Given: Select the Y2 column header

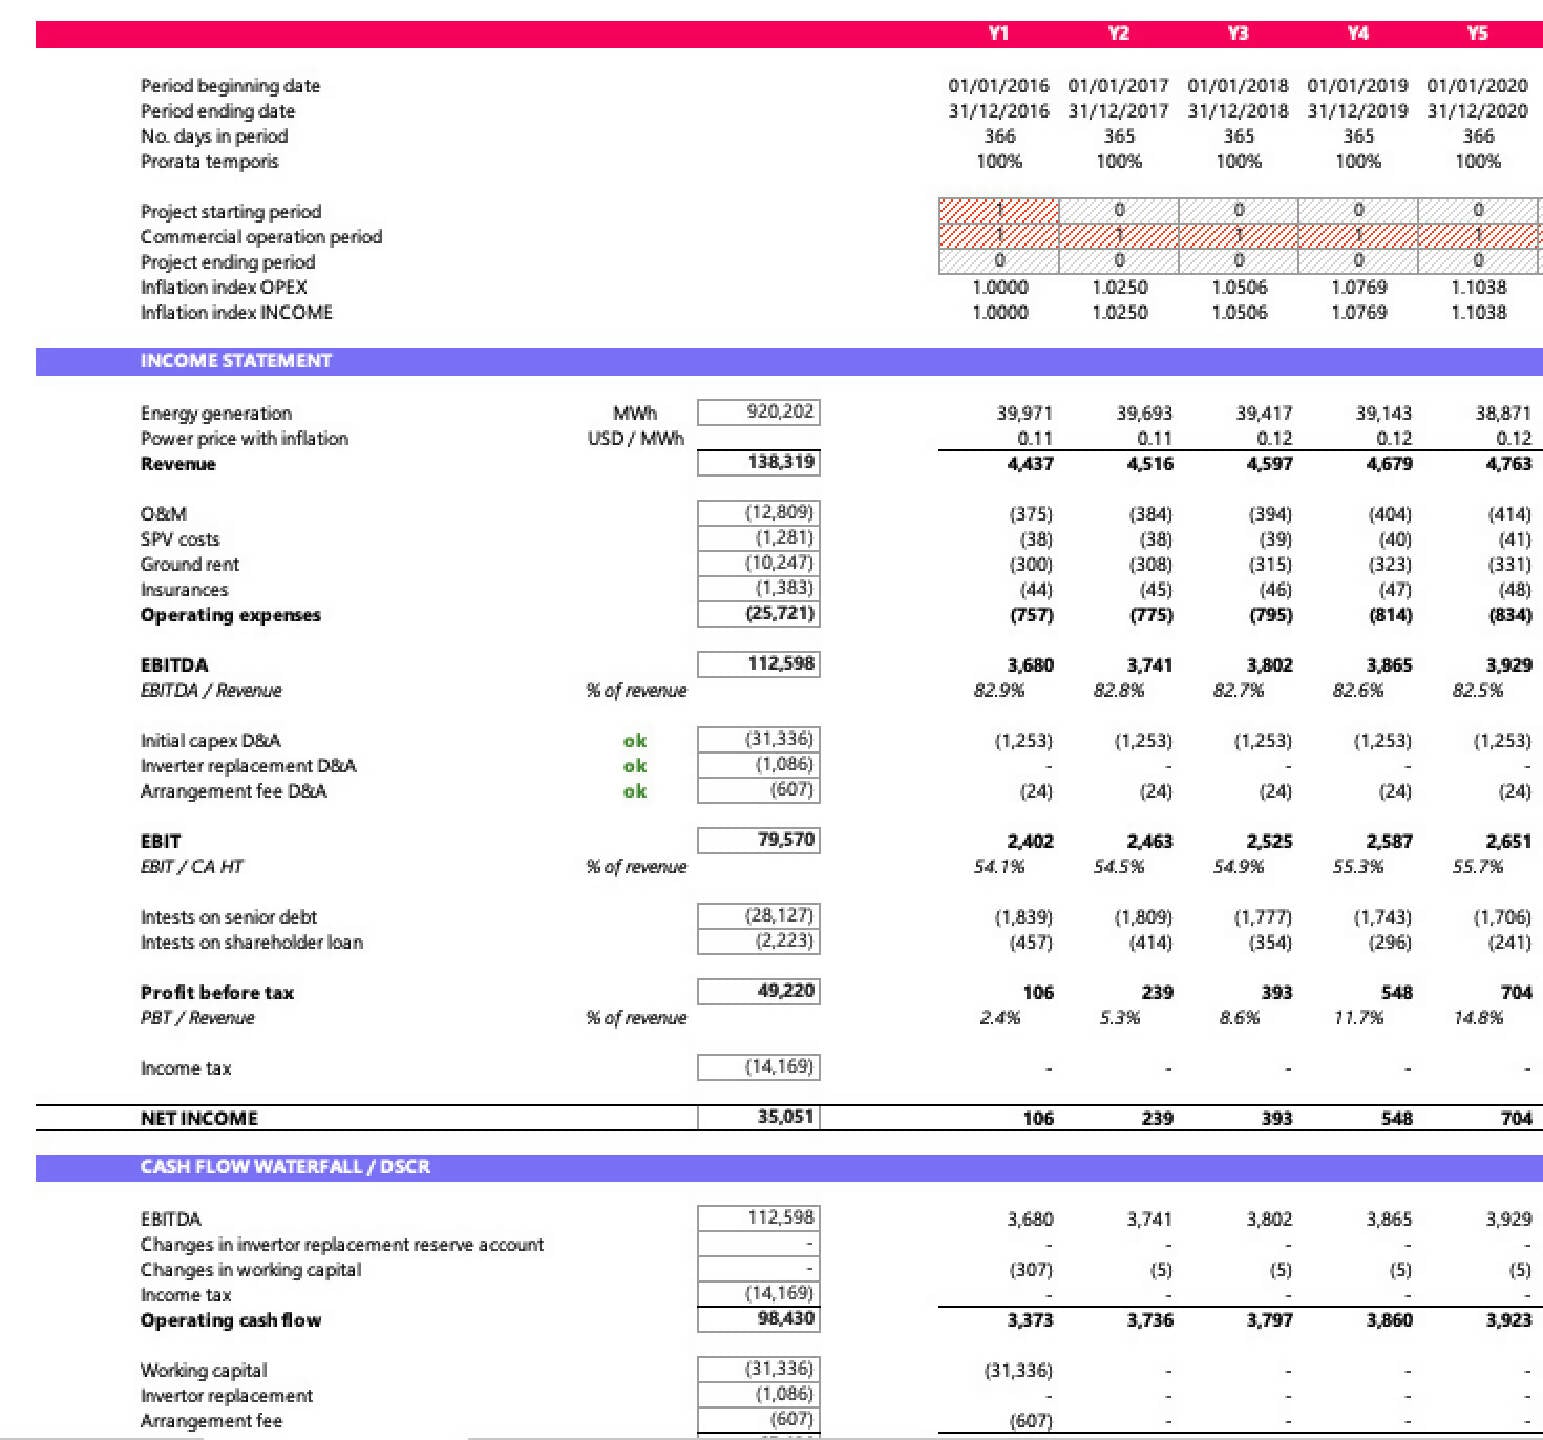Looking at the screenshot, I should [1118, 33].
